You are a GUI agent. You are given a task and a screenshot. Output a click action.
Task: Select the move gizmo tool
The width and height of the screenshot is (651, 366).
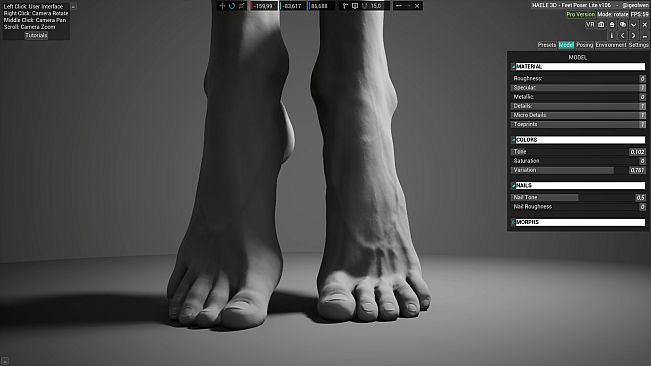222,6
